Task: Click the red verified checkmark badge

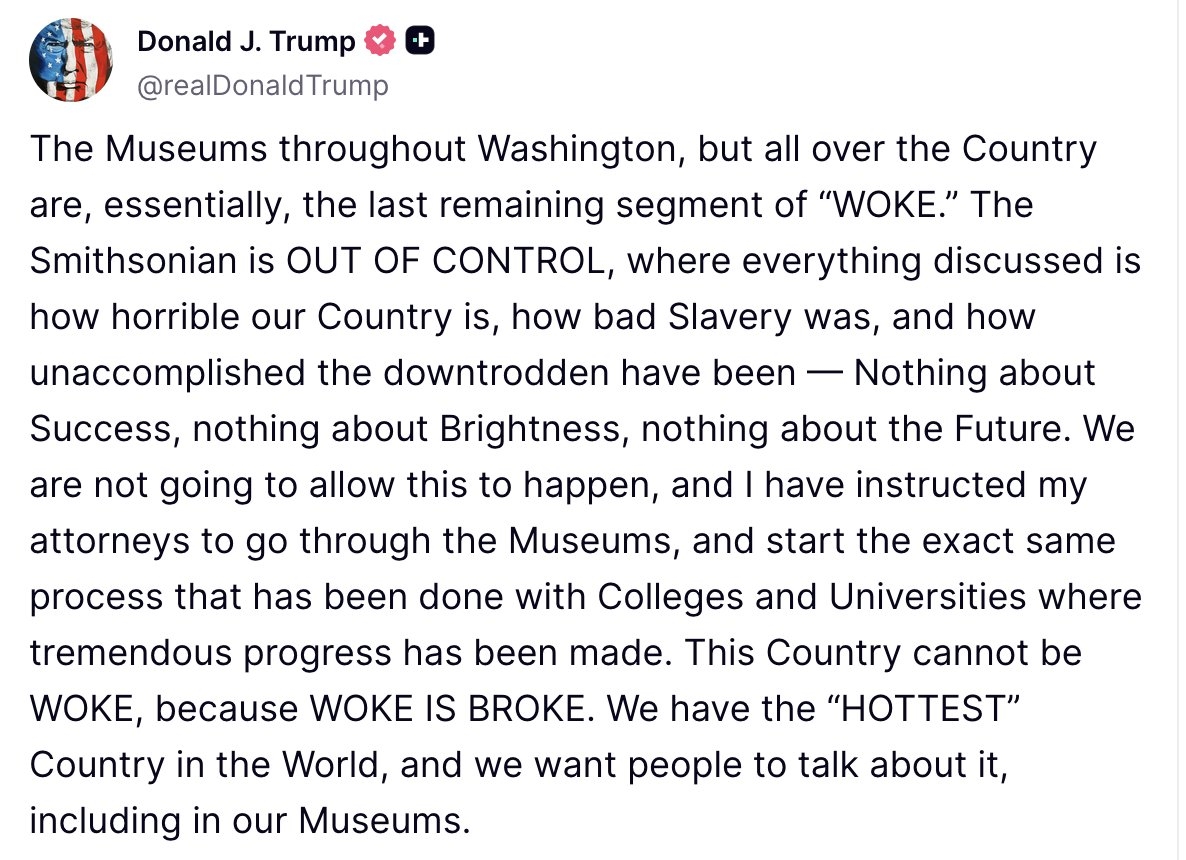Action: [379, 41]
